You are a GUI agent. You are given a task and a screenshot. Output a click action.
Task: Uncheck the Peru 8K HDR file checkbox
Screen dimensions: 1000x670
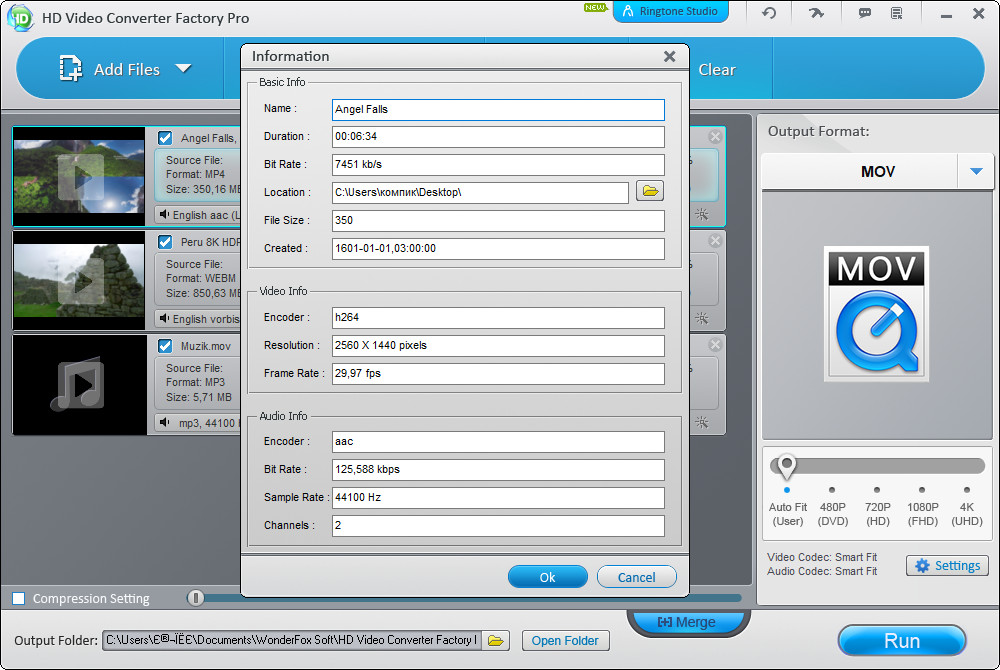[165, 242]
